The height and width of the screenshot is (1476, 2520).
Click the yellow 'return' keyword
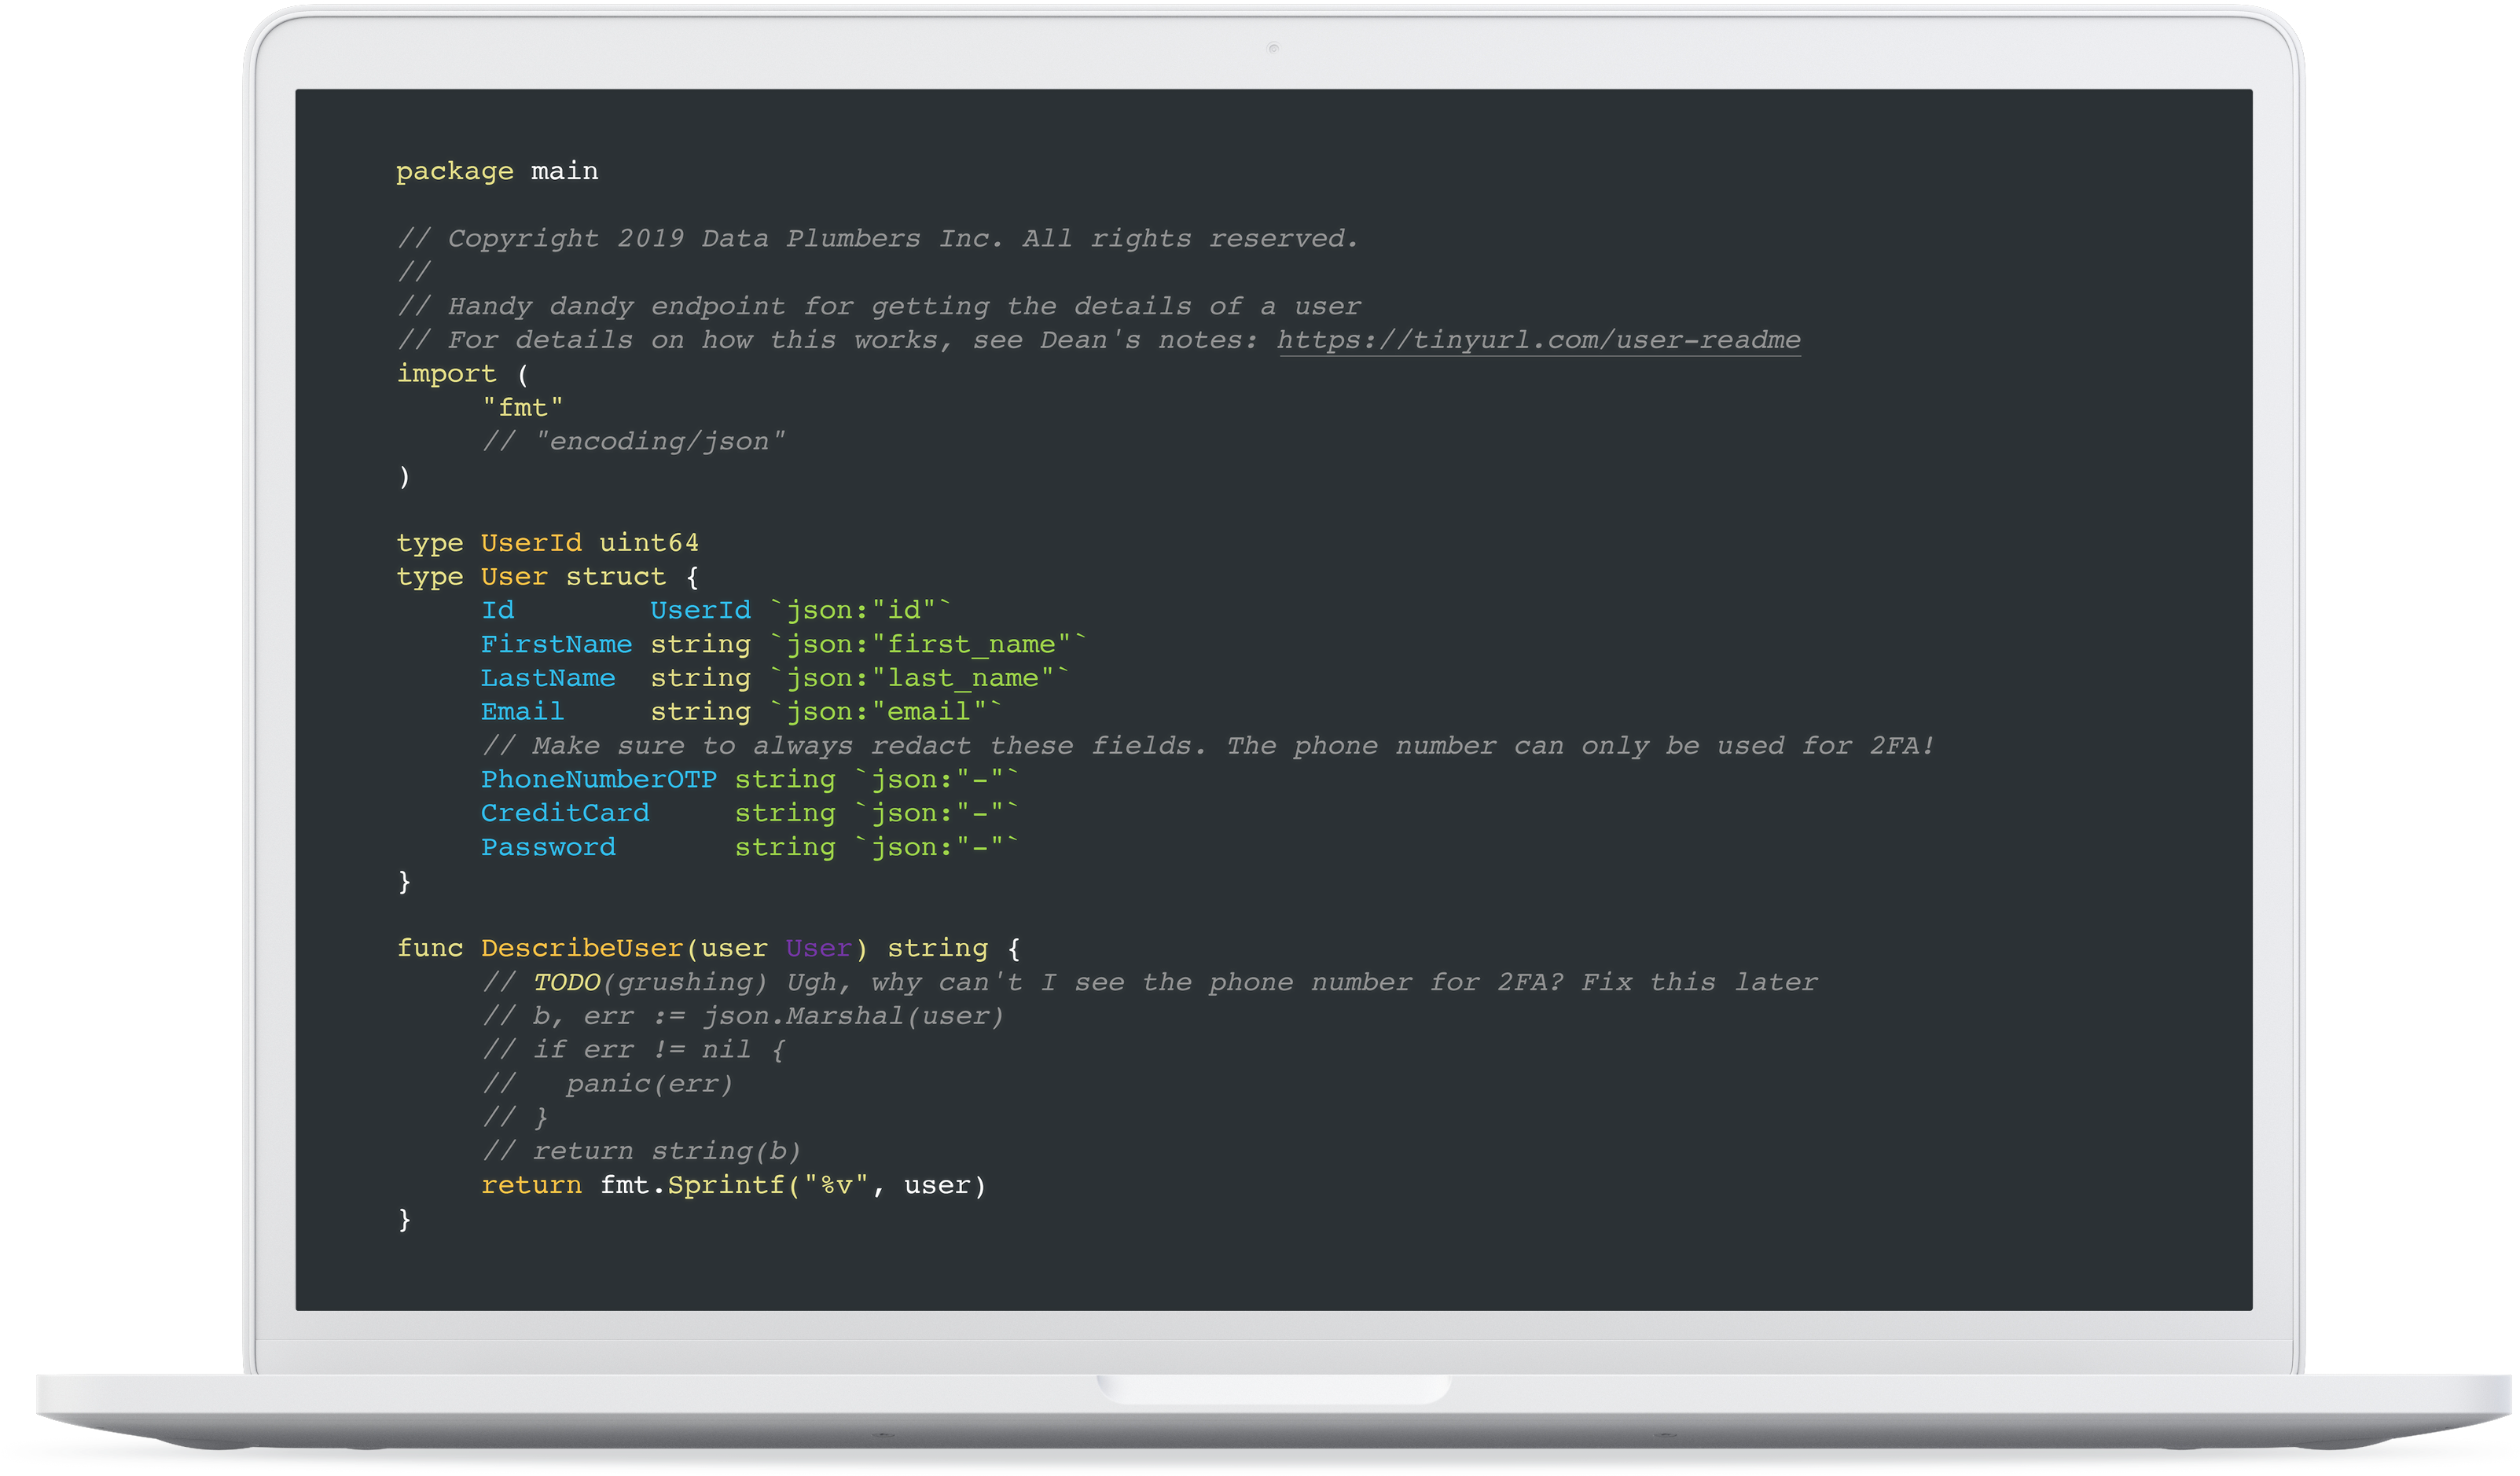click(x=531, y=1185)
